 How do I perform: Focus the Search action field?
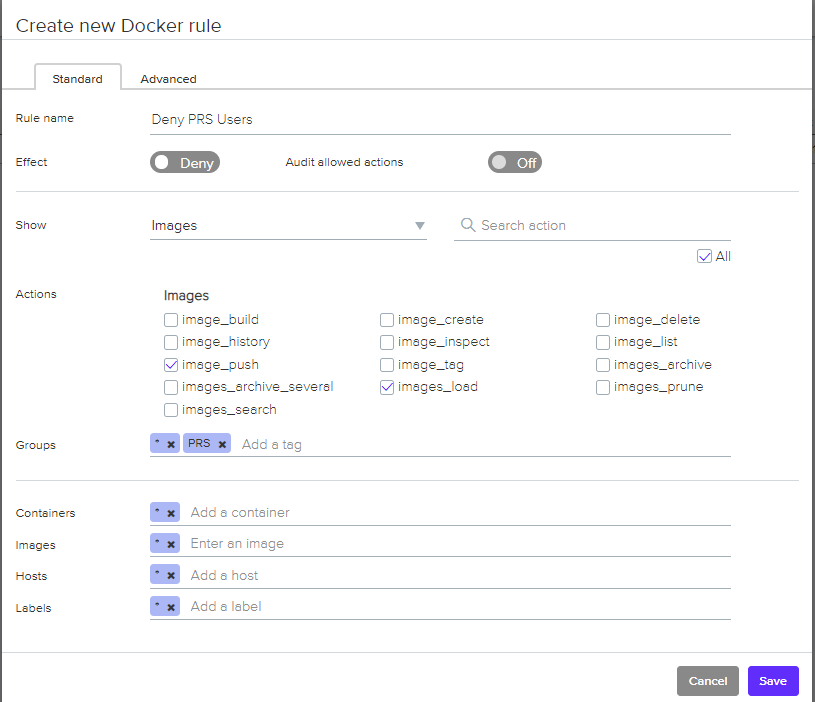[x=600, y=226]
